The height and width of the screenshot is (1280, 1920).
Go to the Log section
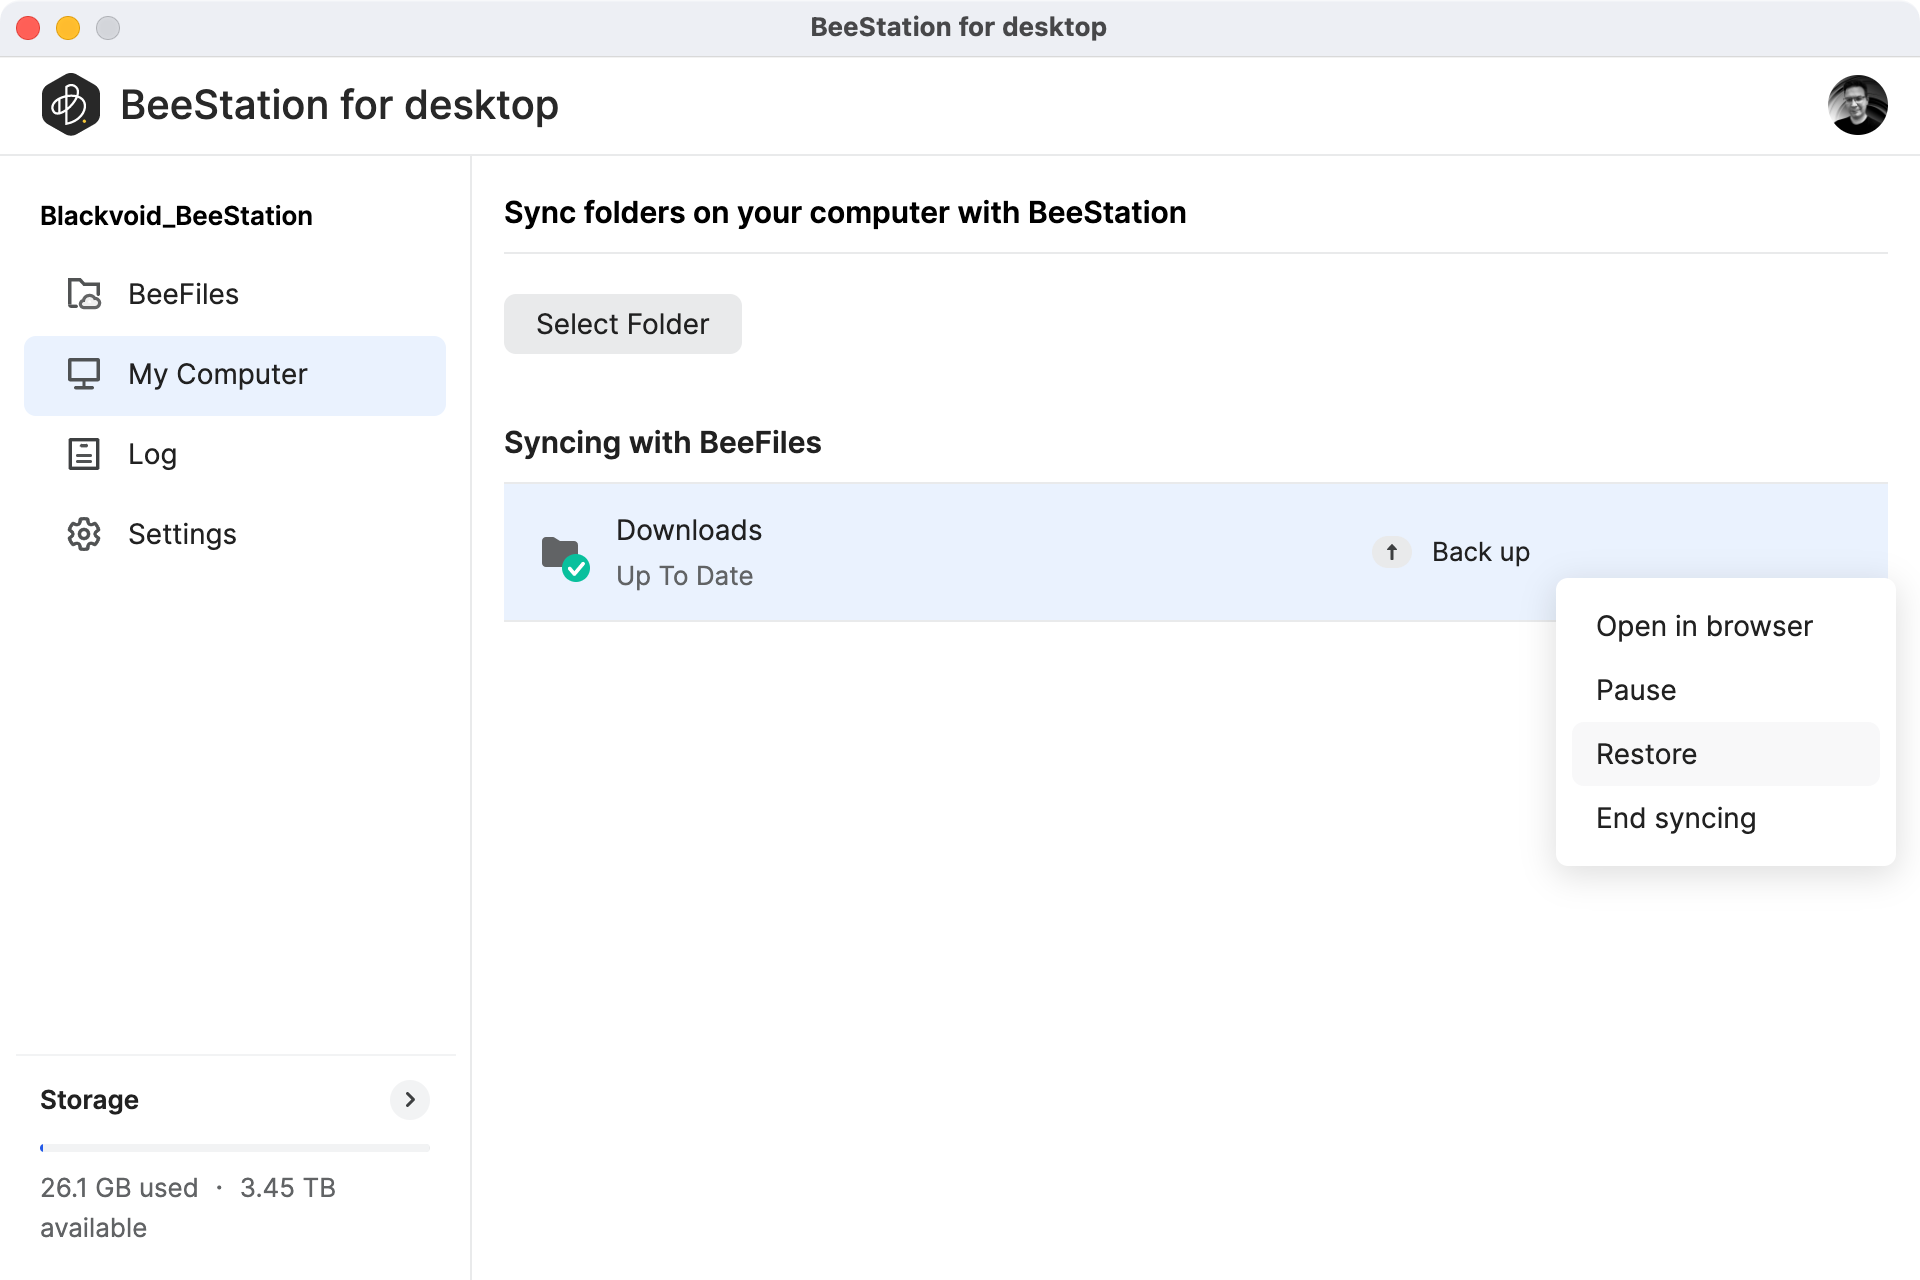tap(235, 454)
